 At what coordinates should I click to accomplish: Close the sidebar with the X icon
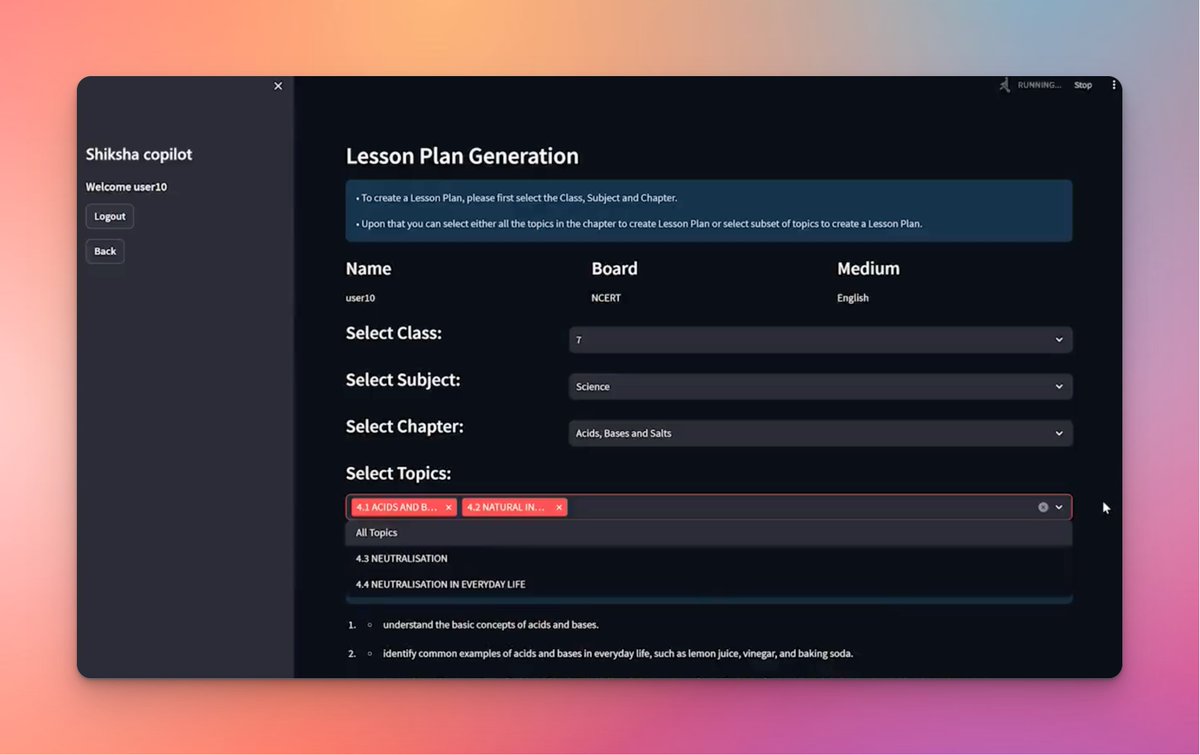[278, 86]
